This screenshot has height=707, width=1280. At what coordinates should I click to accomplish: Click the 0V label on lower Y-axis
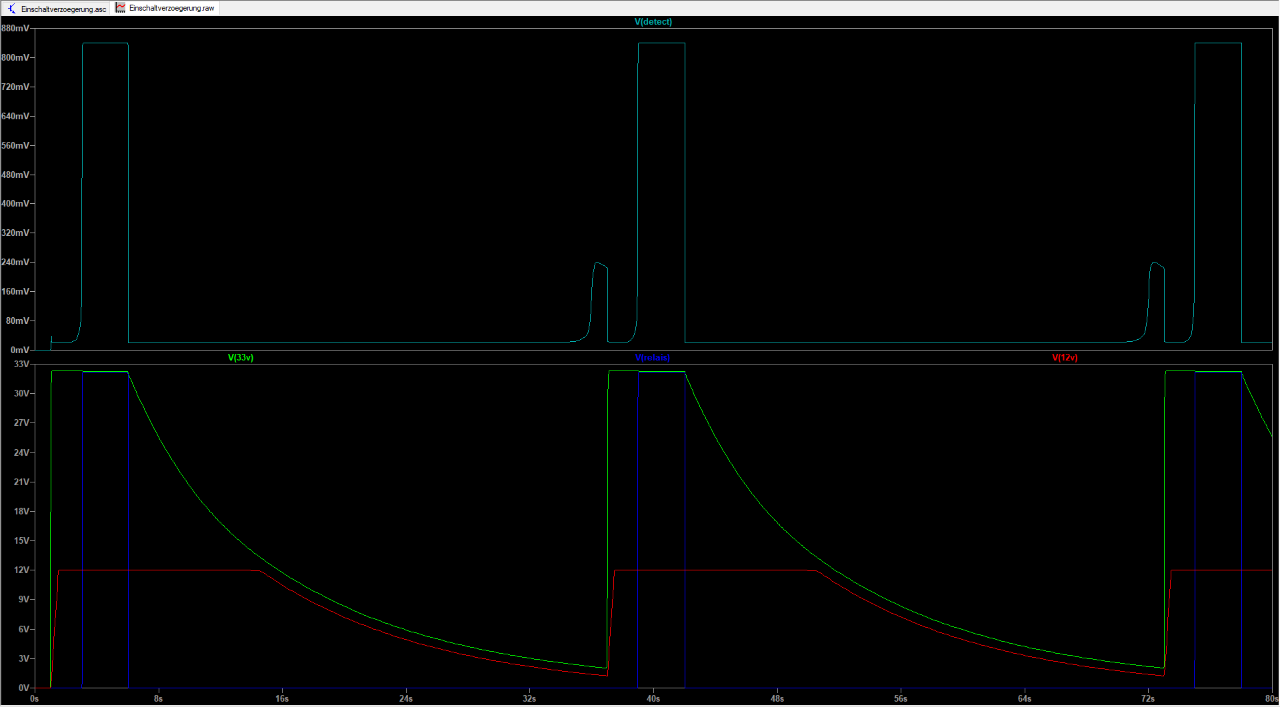point(24,688)
